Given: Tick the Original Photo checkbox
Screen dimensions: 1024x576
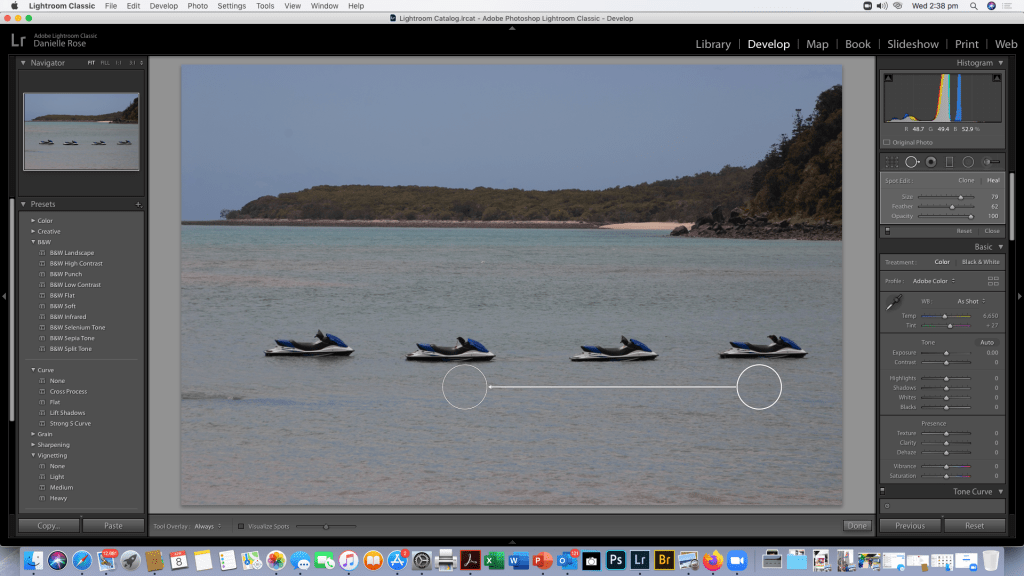Looking at the screenshot, I should coord(887,142).
